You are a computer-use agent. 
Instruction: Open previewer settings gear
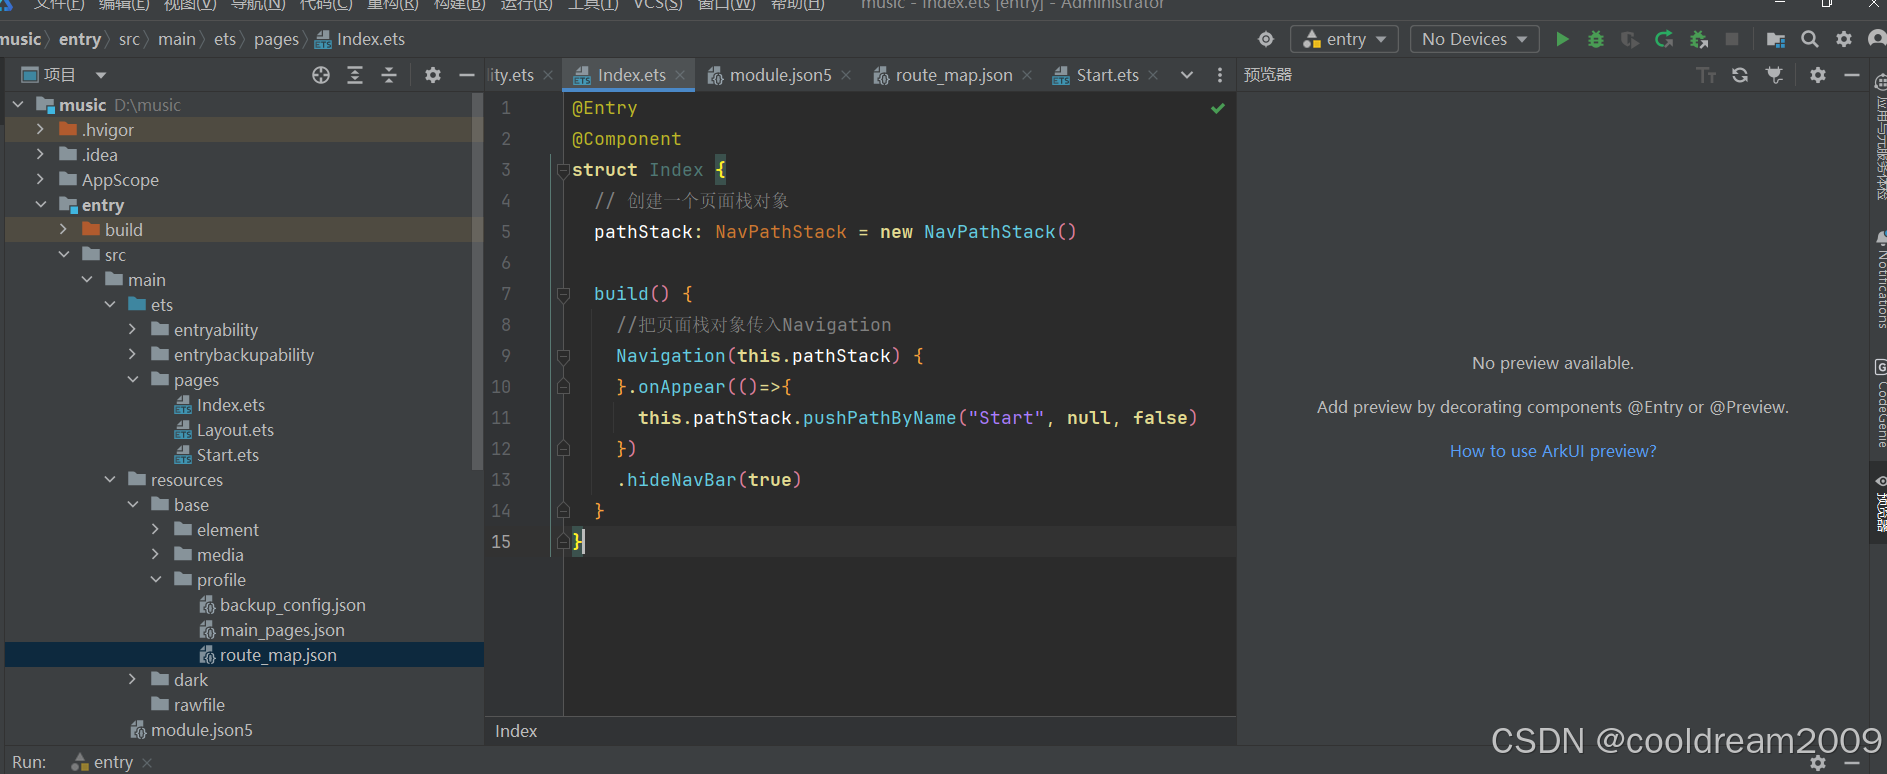tap(1818, 75)
